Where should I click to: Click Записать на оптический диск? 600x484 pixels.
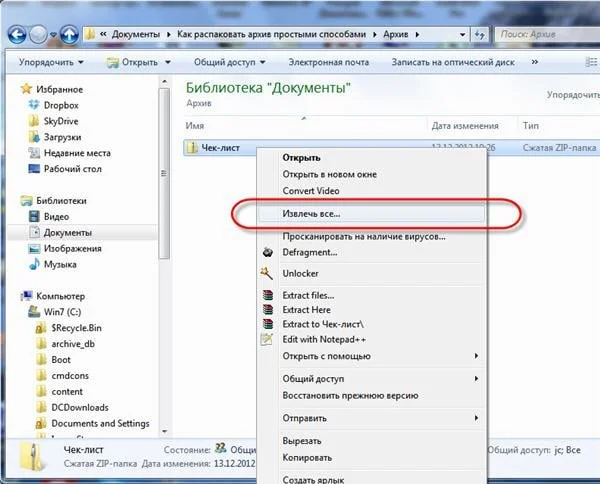(453, 62)
